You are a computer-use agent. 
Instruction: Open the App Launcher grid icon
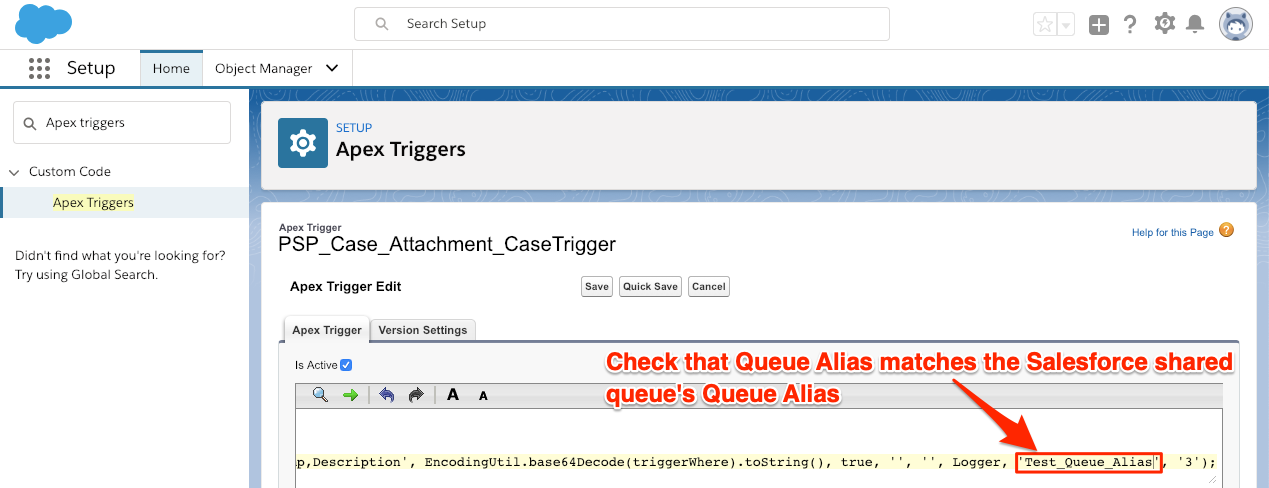point(39,68)
